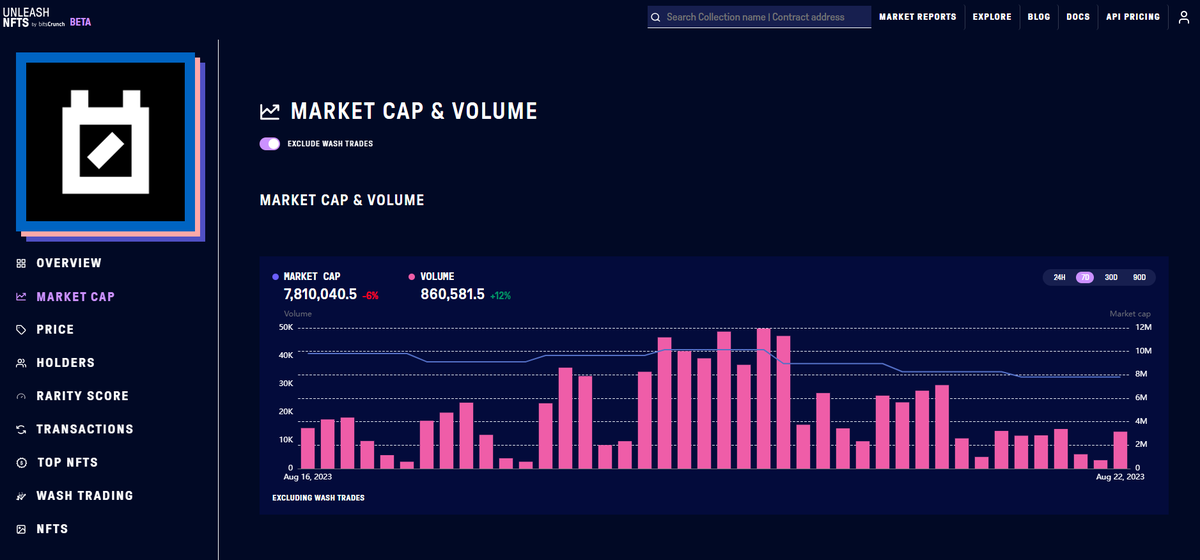
Task: Click the Overview grid icon
Action: tap(21, 263)
